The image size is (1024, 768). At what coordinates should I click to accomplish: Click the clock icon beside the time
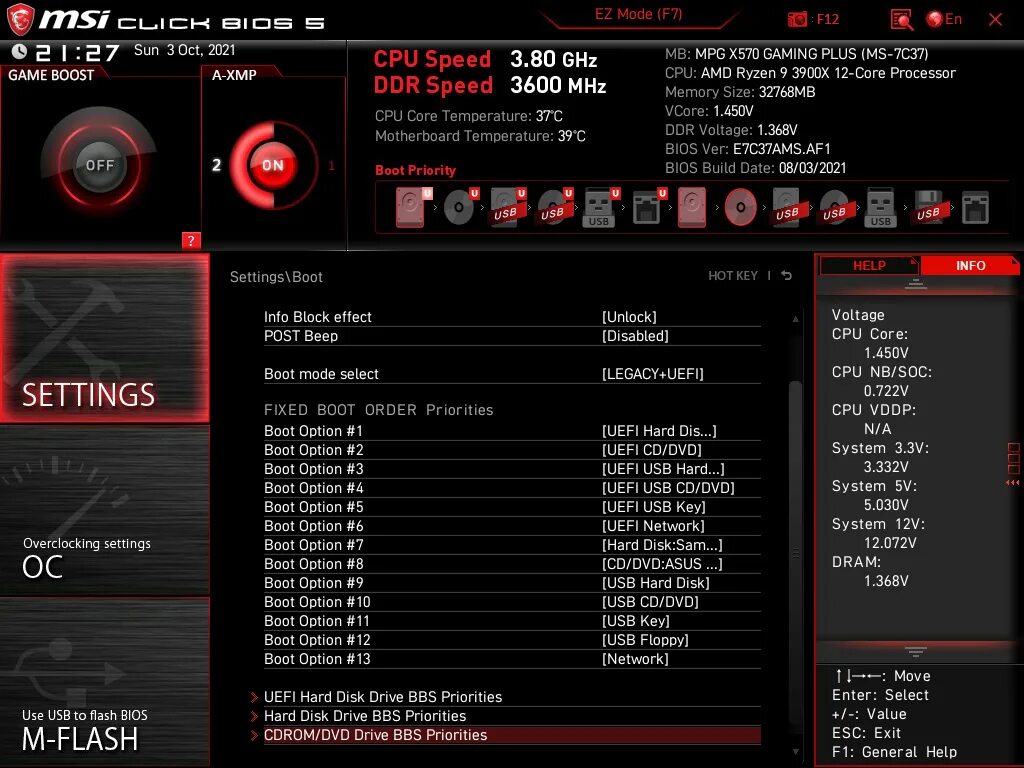[x=20, y=52]
